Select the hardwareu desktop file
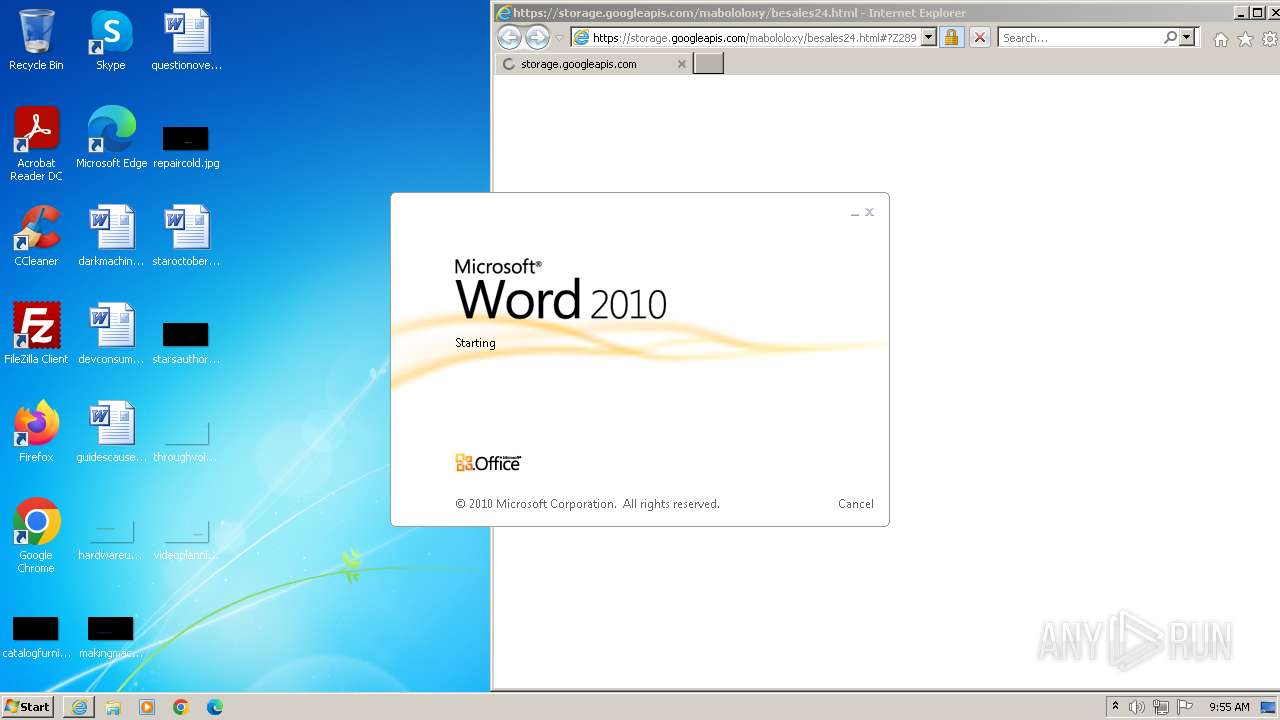The image size is (1280, 720). (111, 539)
